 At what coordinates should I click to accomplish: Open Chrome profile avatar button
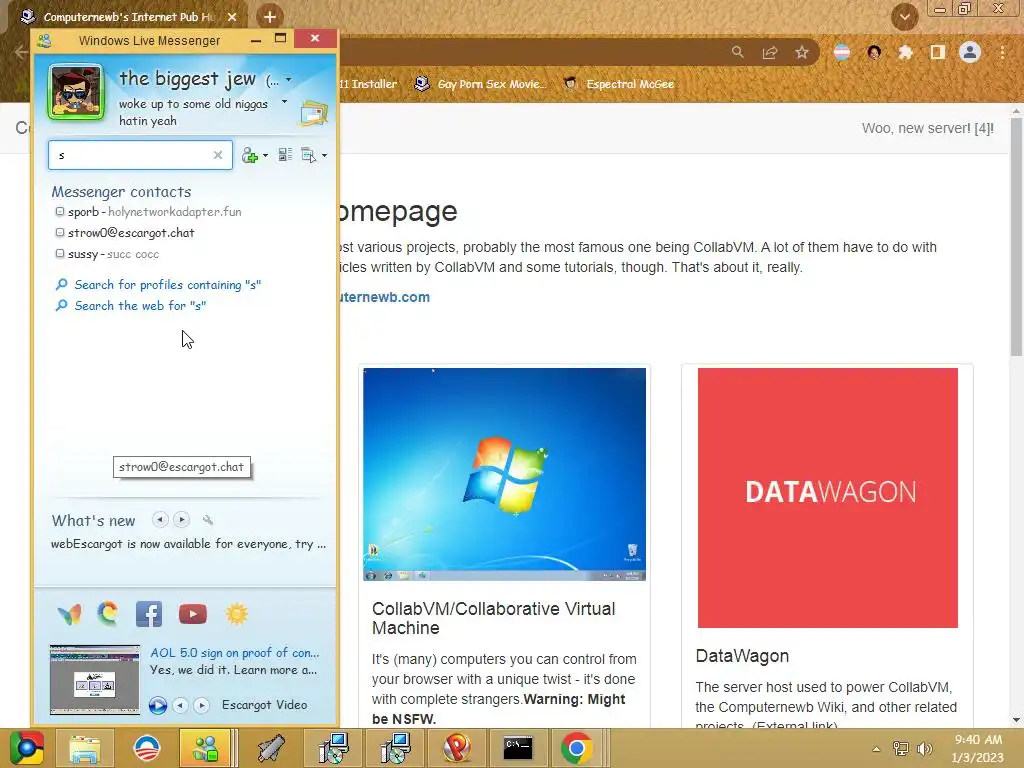pos(970,52)
